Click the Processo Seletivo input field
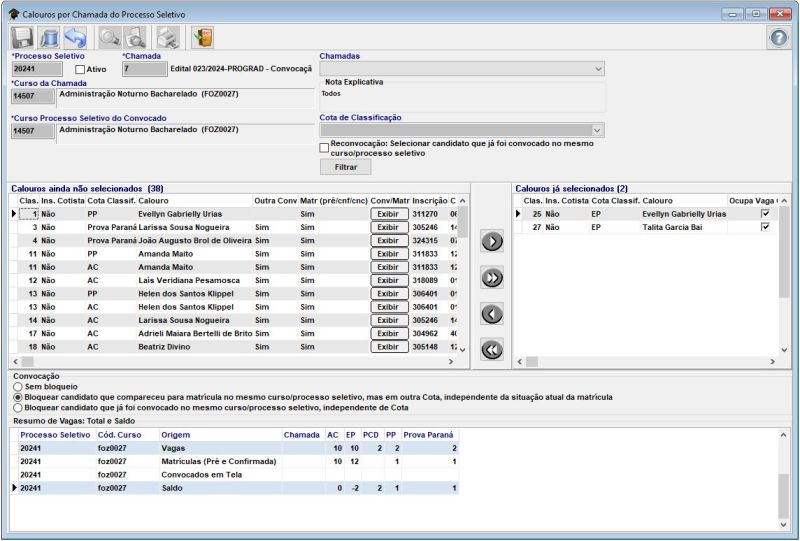800x541 pixels. [36, 69]
